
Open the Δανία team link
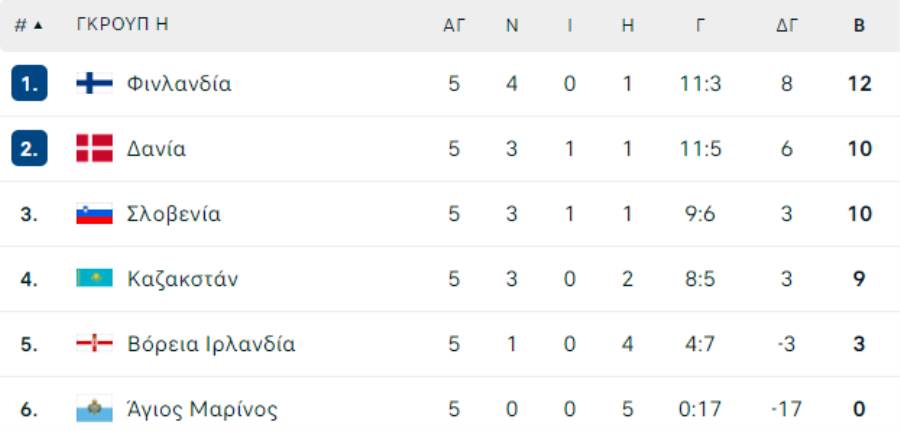point(157,149)
